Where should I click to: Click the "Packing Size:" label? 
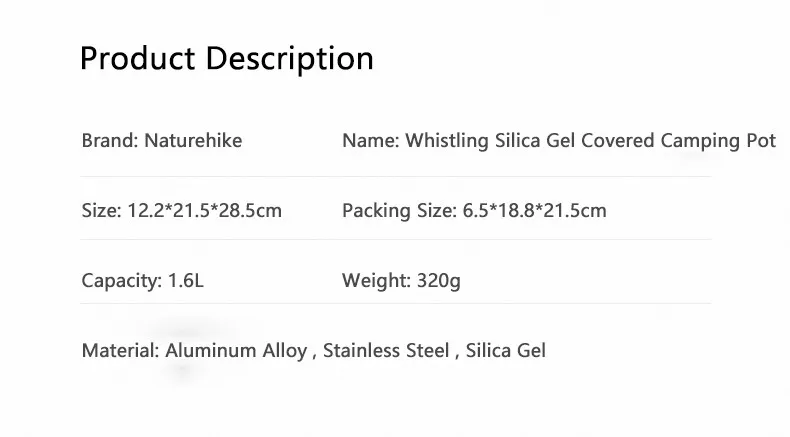click(x=399, y=211)
